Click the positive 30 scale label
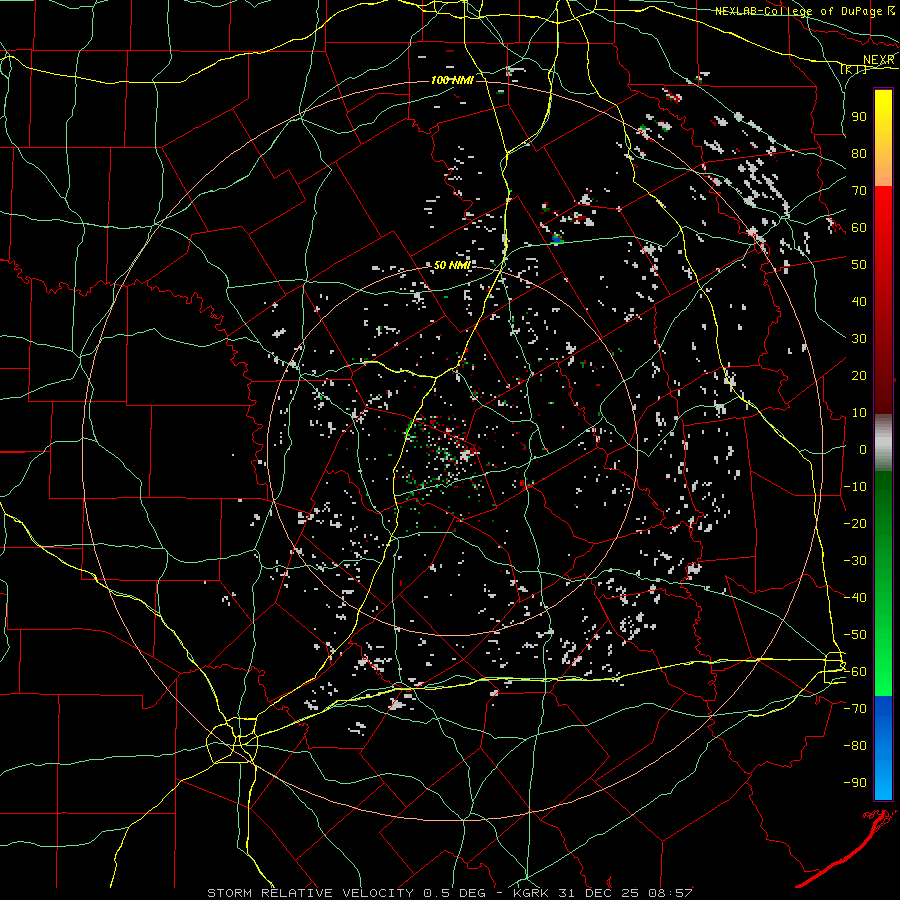 click(x=859, y=339)
